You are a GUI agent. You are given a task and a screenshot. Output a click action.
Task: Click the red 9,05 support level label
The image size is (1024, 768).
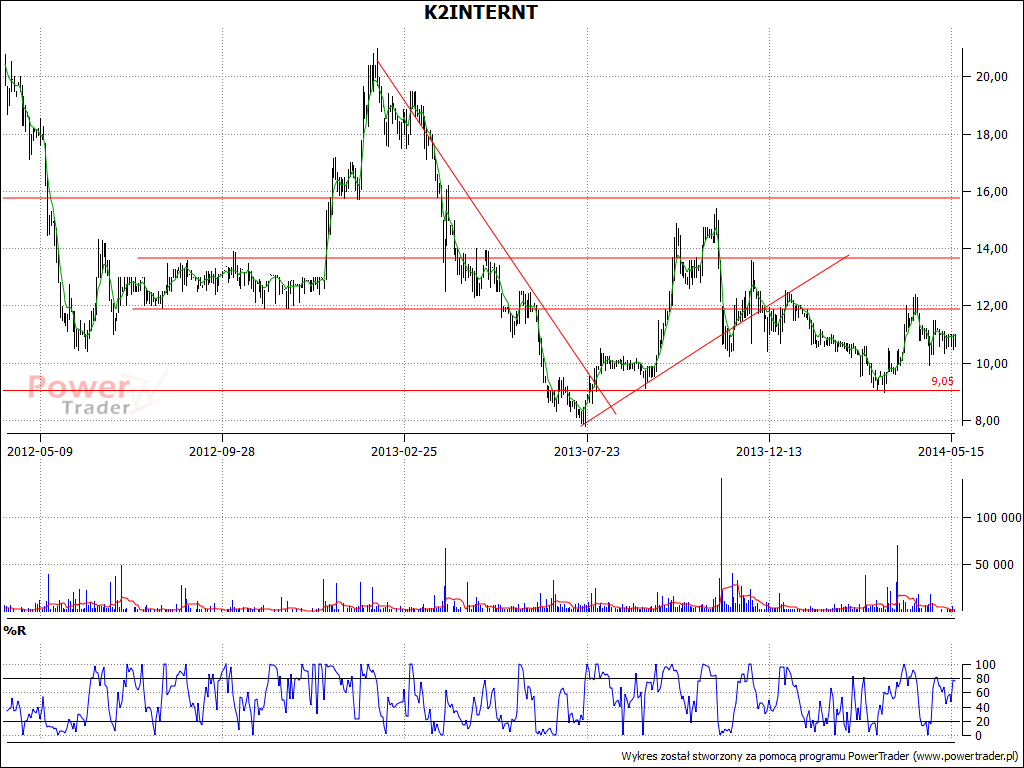point(942,381)
